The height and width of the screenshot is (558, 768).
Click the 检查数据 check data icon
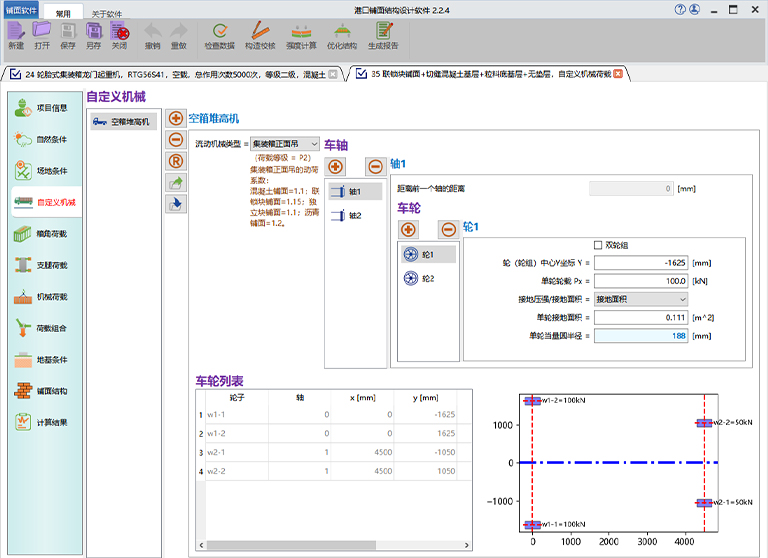(x=219, y=34)
